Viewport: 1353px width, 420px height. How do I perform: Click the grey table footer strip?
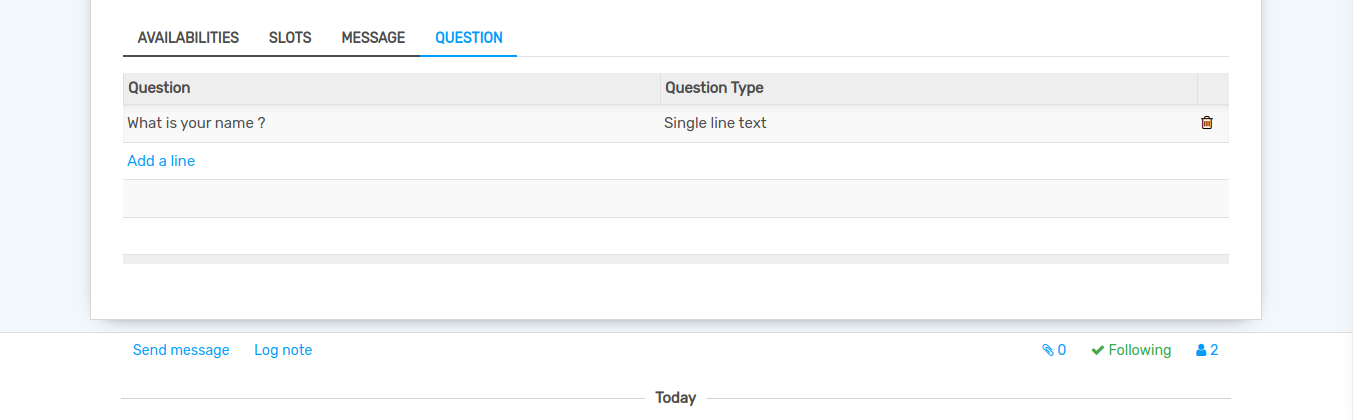(x=675, y=259)
